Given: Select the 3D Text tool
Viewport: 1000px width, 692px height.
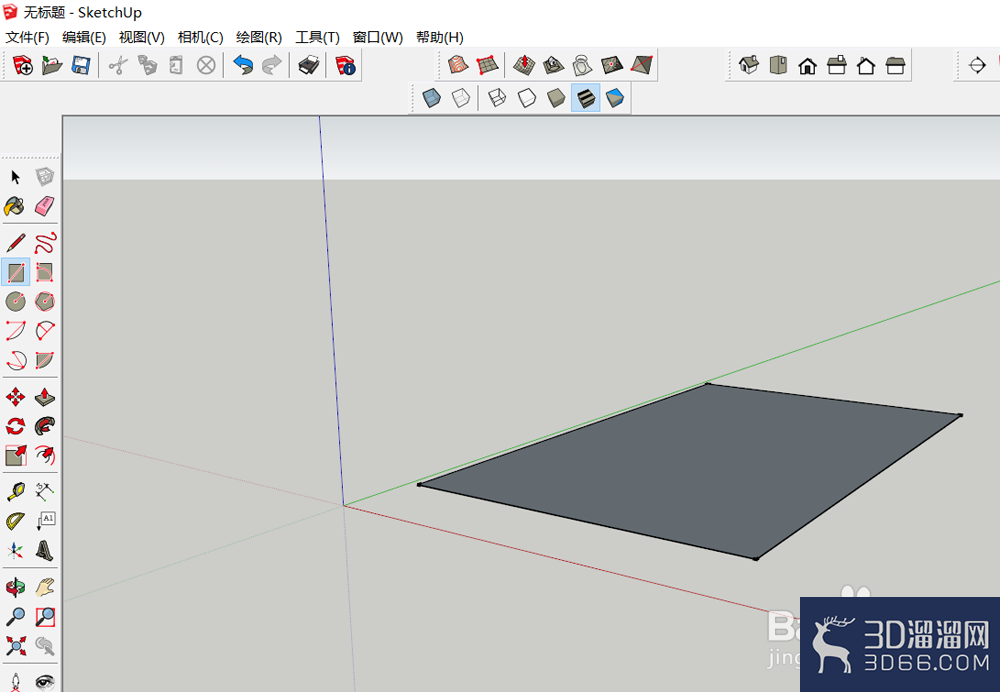Looking at the screenshot, I should click(45, 550).
